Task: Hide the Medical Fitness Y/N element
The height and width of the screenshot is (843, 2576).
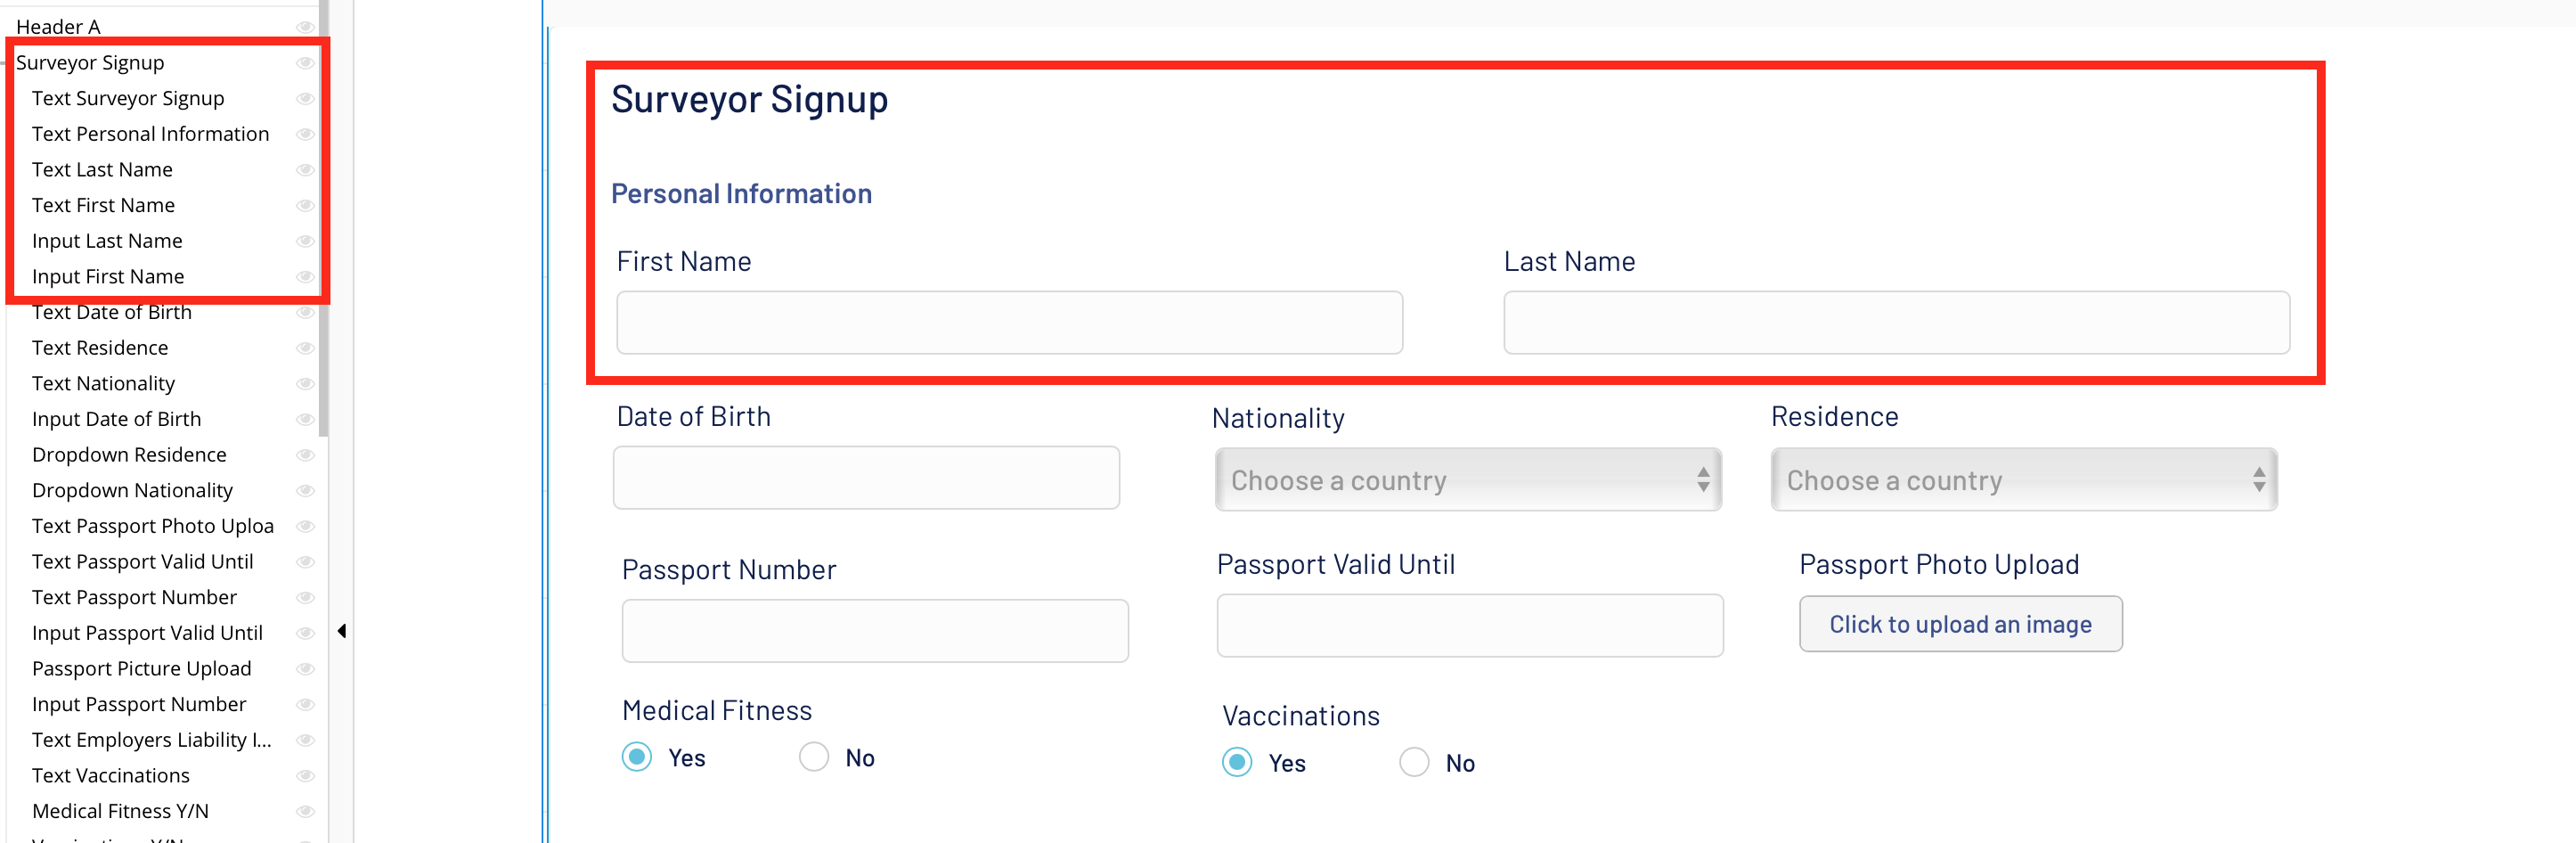Action: tap(305, 811)
